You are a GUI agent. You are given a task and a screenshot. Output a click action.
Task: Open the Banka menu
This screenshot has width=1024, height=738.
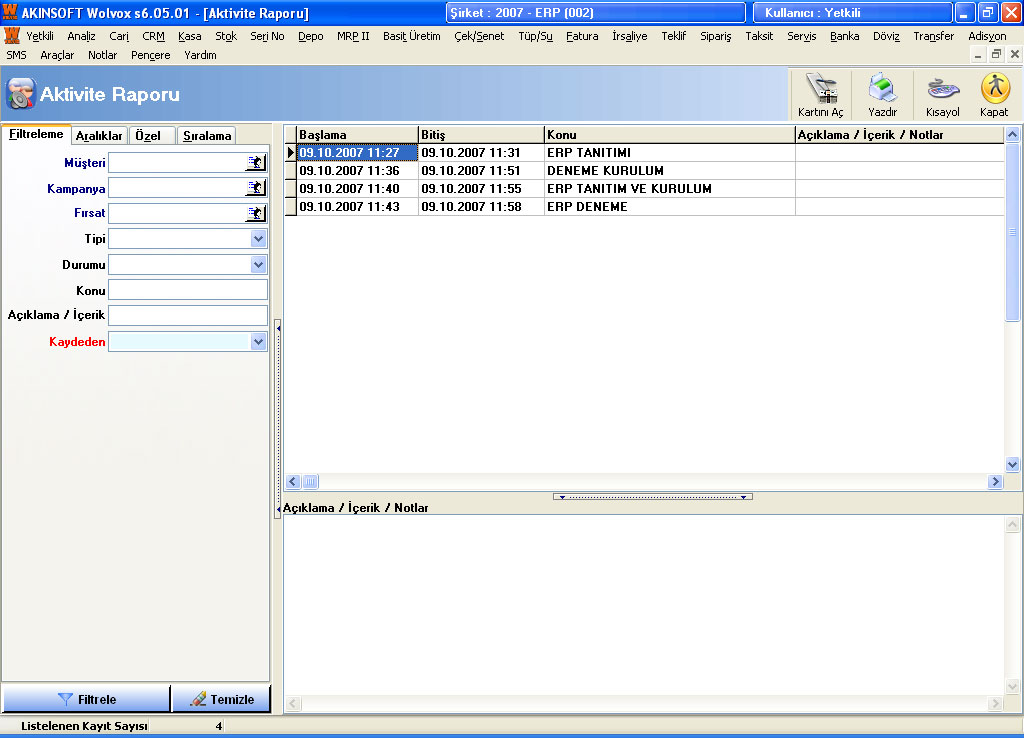coord(844,37)
